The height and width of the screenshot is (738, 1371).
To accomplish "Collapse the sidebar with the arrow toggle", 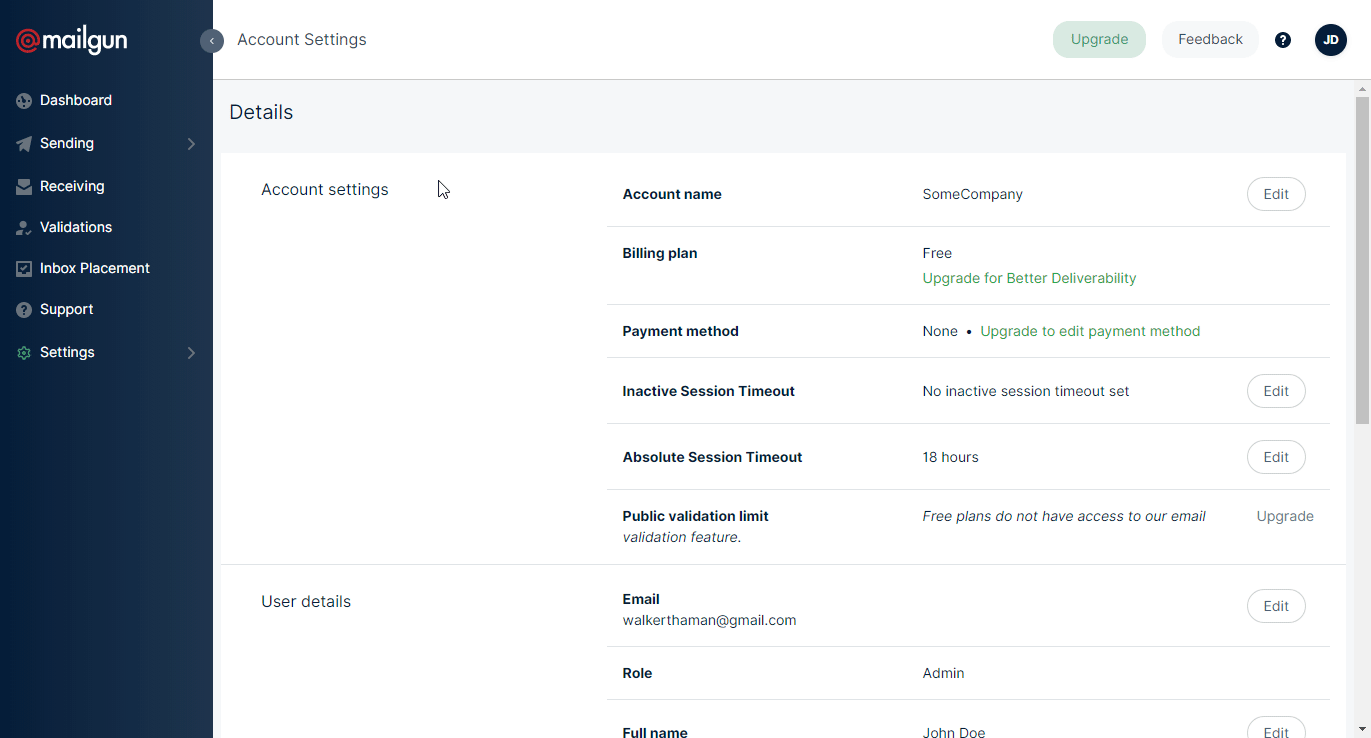I will click(211, 41).
